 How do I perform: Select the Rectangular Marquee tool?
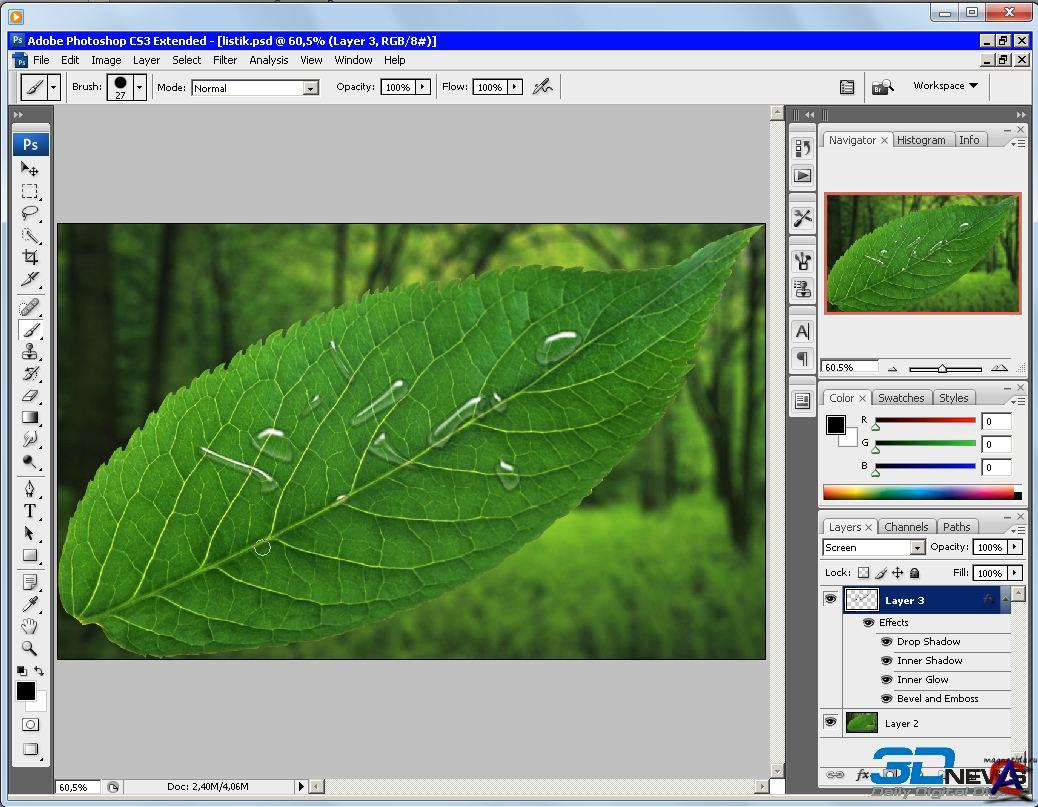(31, 191)
